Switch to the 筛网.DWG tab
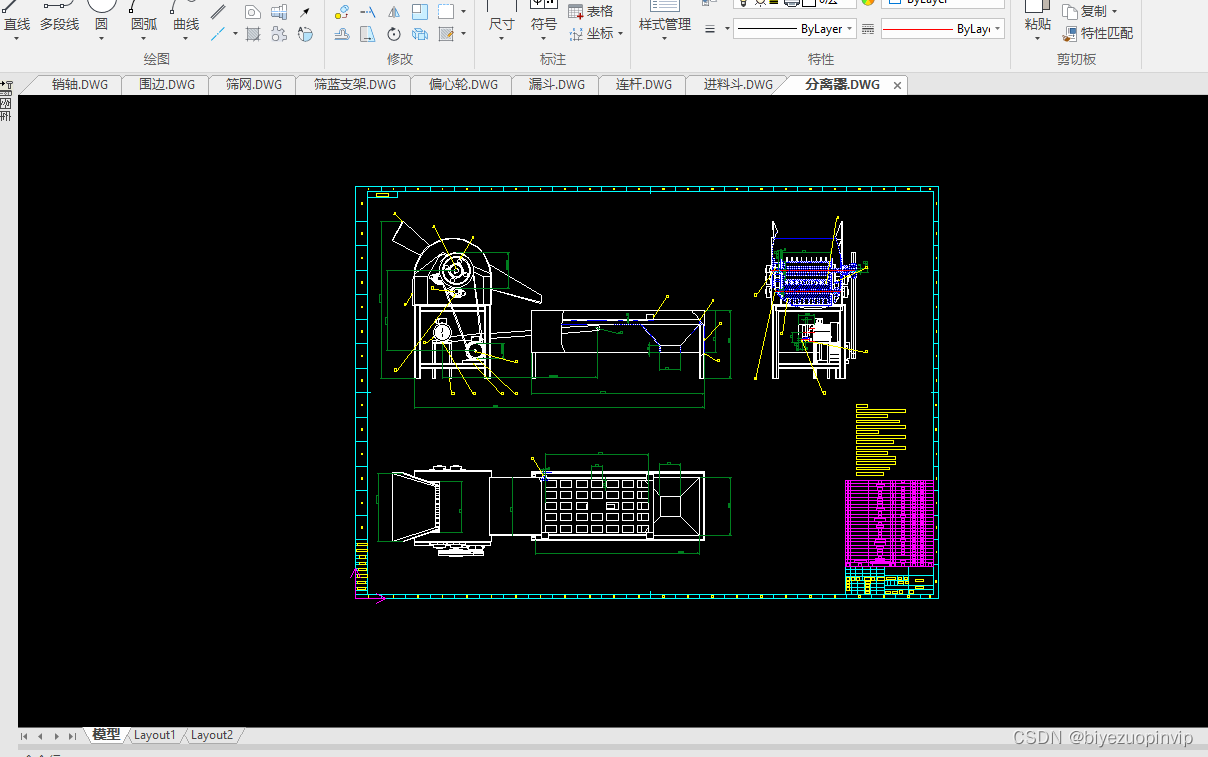 click(254, 85)
